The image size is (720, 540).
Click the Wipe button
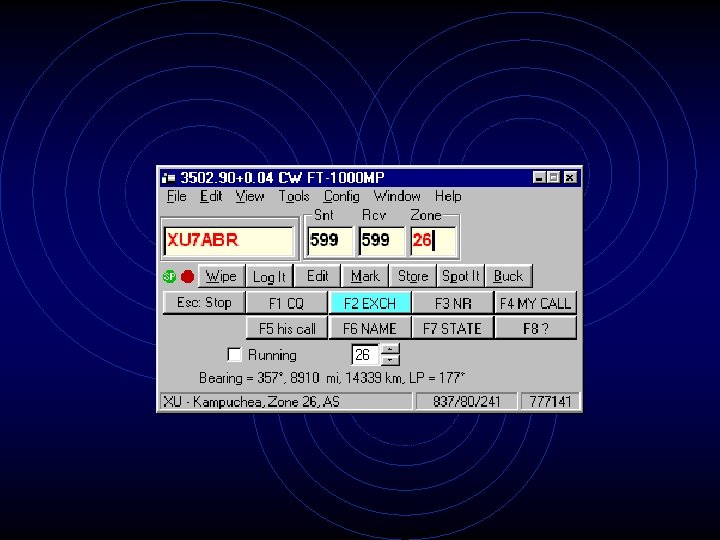pyautogui.click(x=221, y=276)
